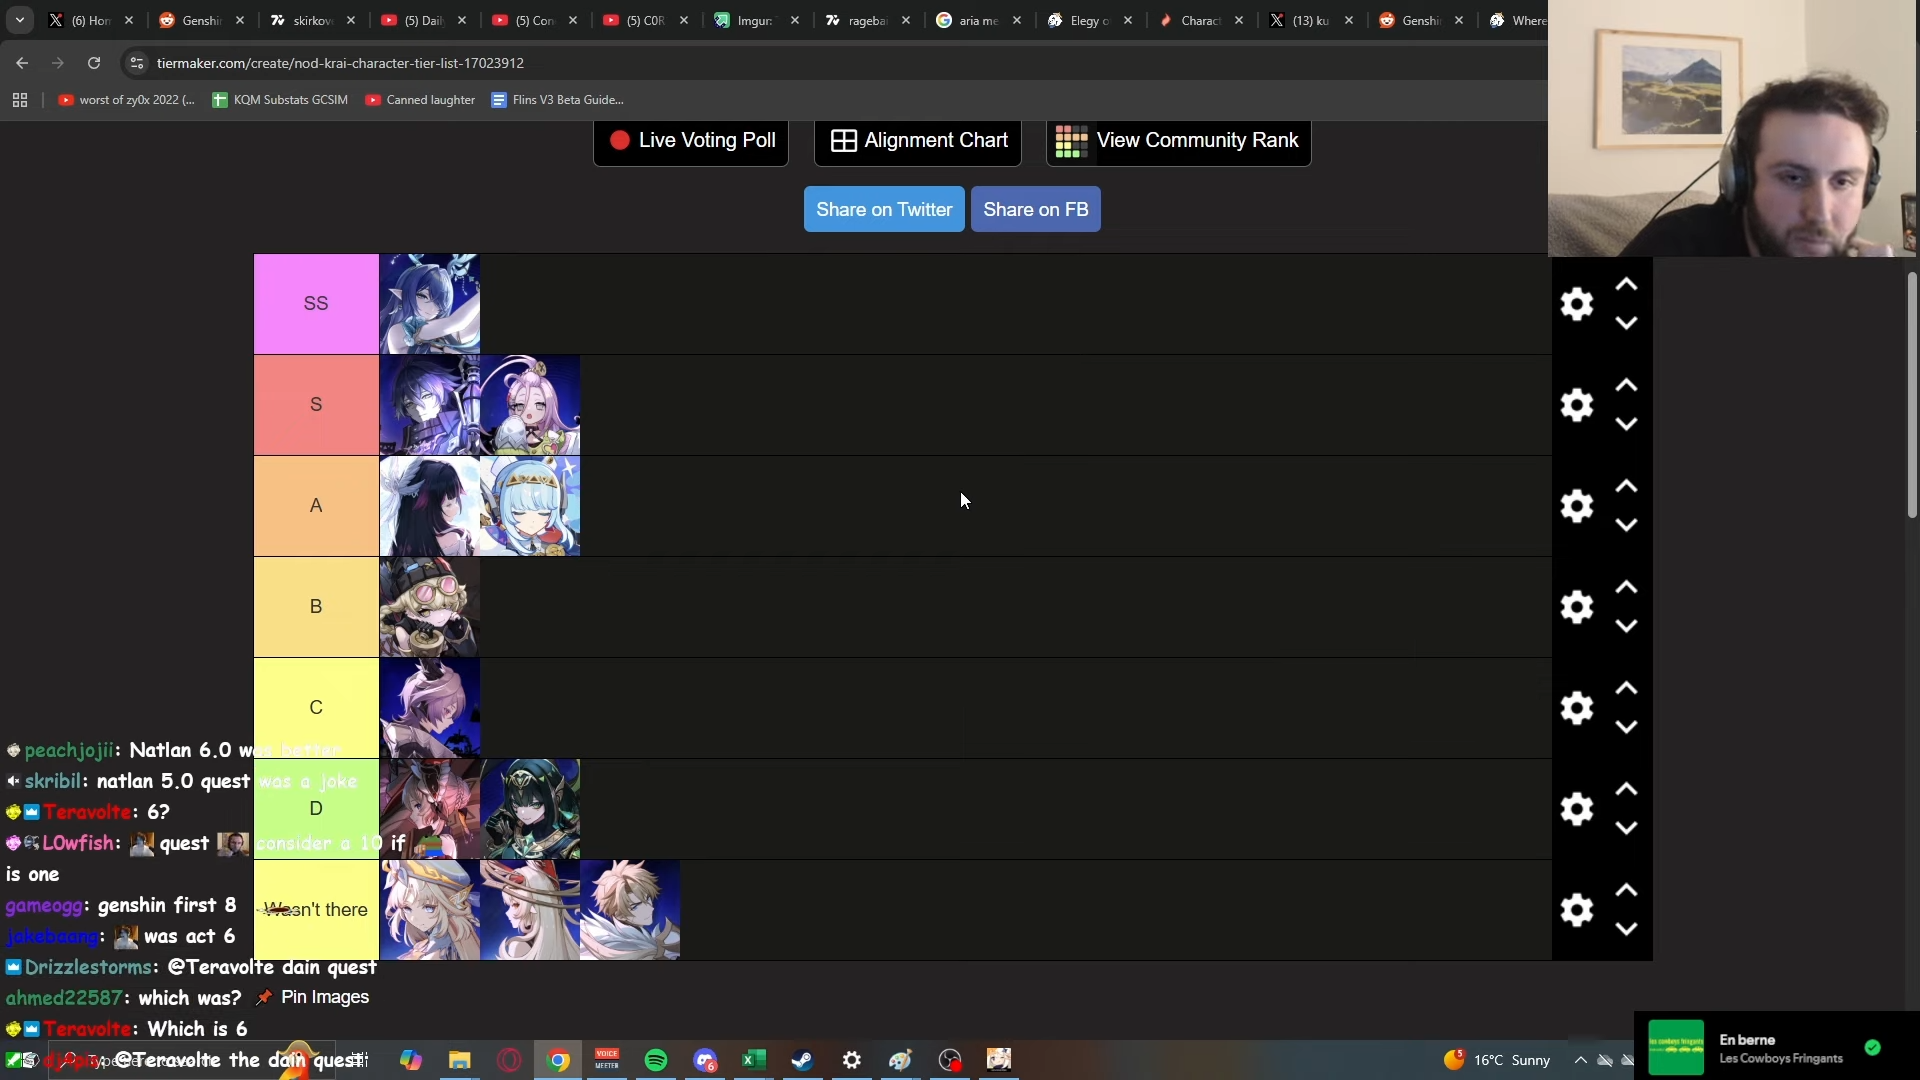This screenshot has width=1920, height=1080.
Task: Move SS tier row down with chevron
Action: pos(1627,323)
